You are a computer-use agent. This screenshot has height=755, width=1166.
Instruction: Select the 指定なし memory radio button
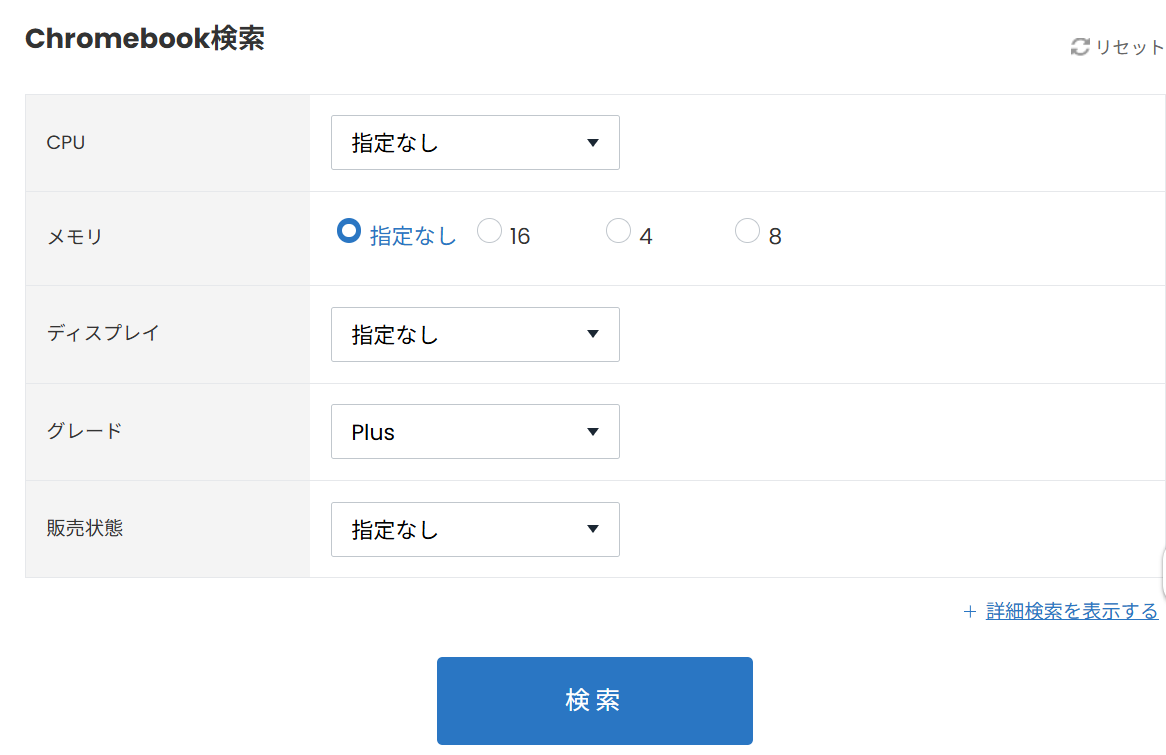pos(349,231)
